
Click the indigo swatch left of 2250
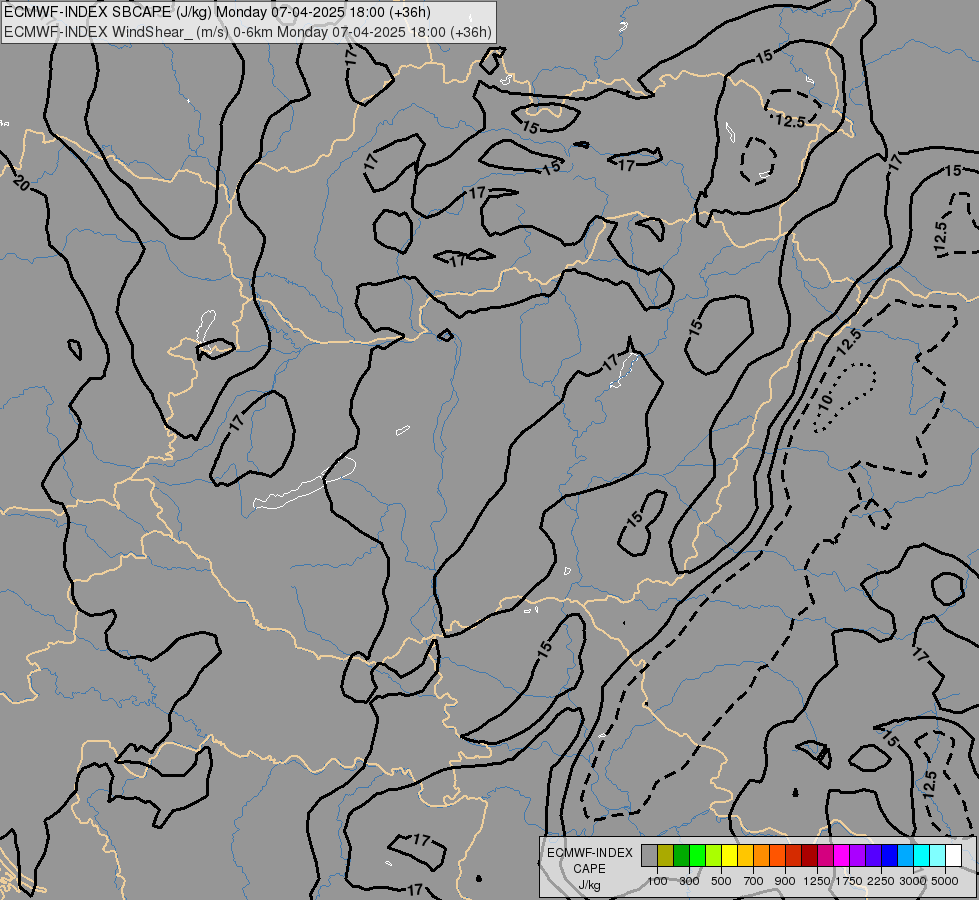click(873, 855)
